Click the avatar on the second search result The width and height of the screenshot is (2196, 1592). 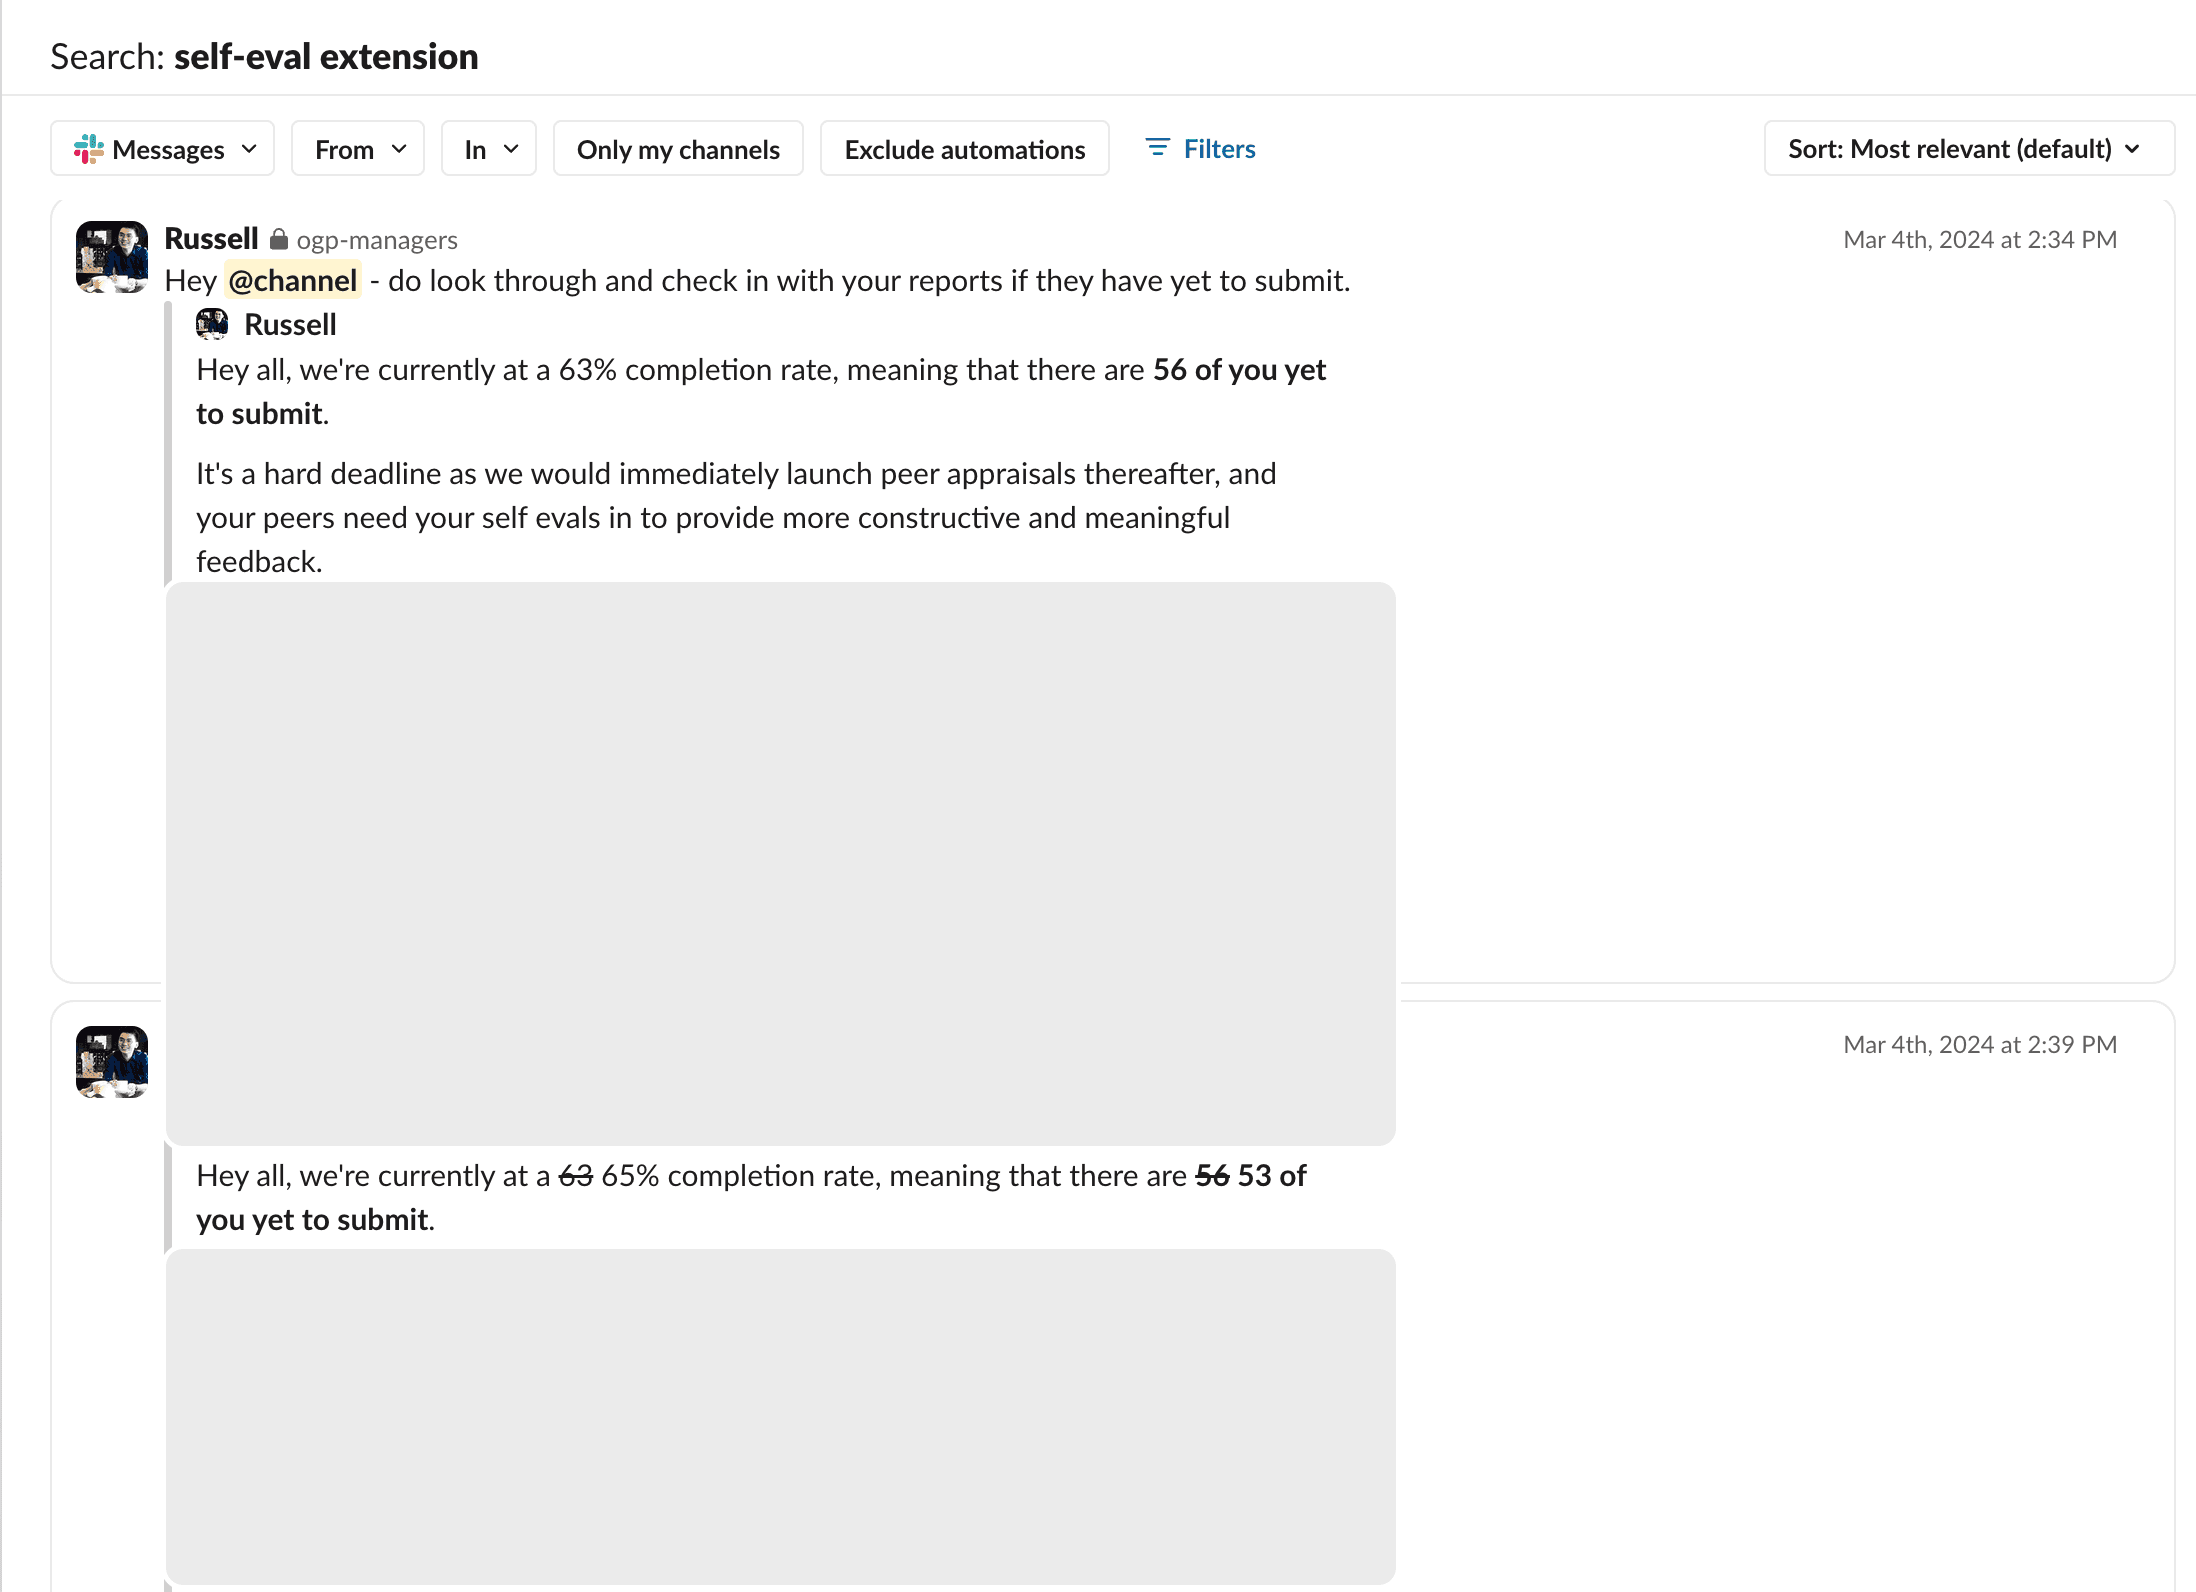tap(111, 1062)
